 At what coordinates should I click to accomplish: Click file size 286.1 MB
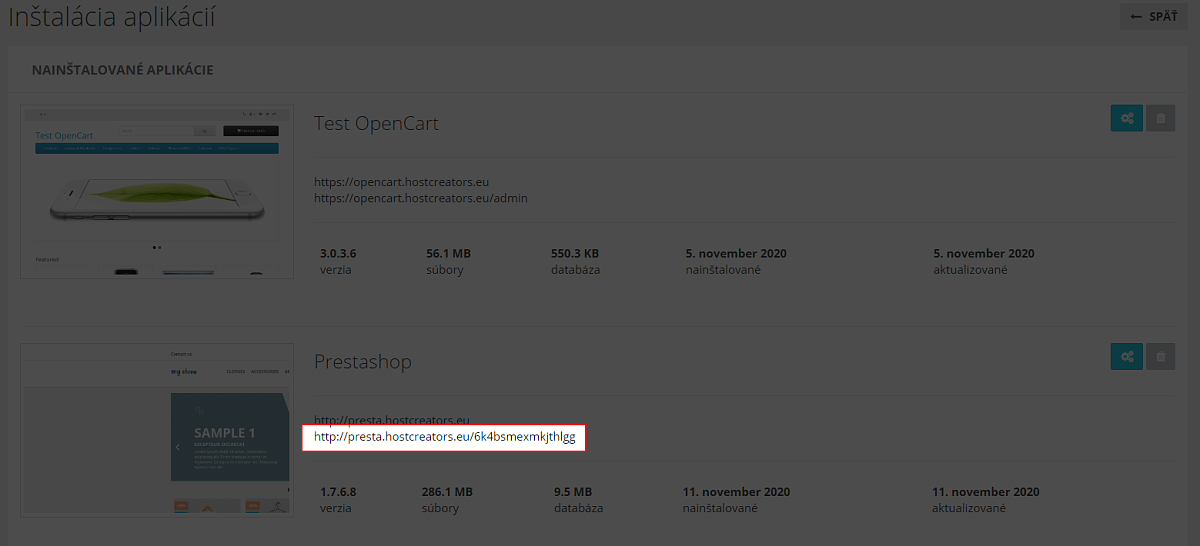[447, 492]
